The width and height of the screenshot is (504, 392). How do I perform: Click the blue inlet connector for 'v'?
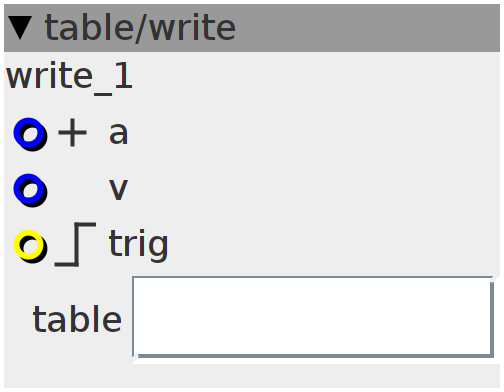30,190
